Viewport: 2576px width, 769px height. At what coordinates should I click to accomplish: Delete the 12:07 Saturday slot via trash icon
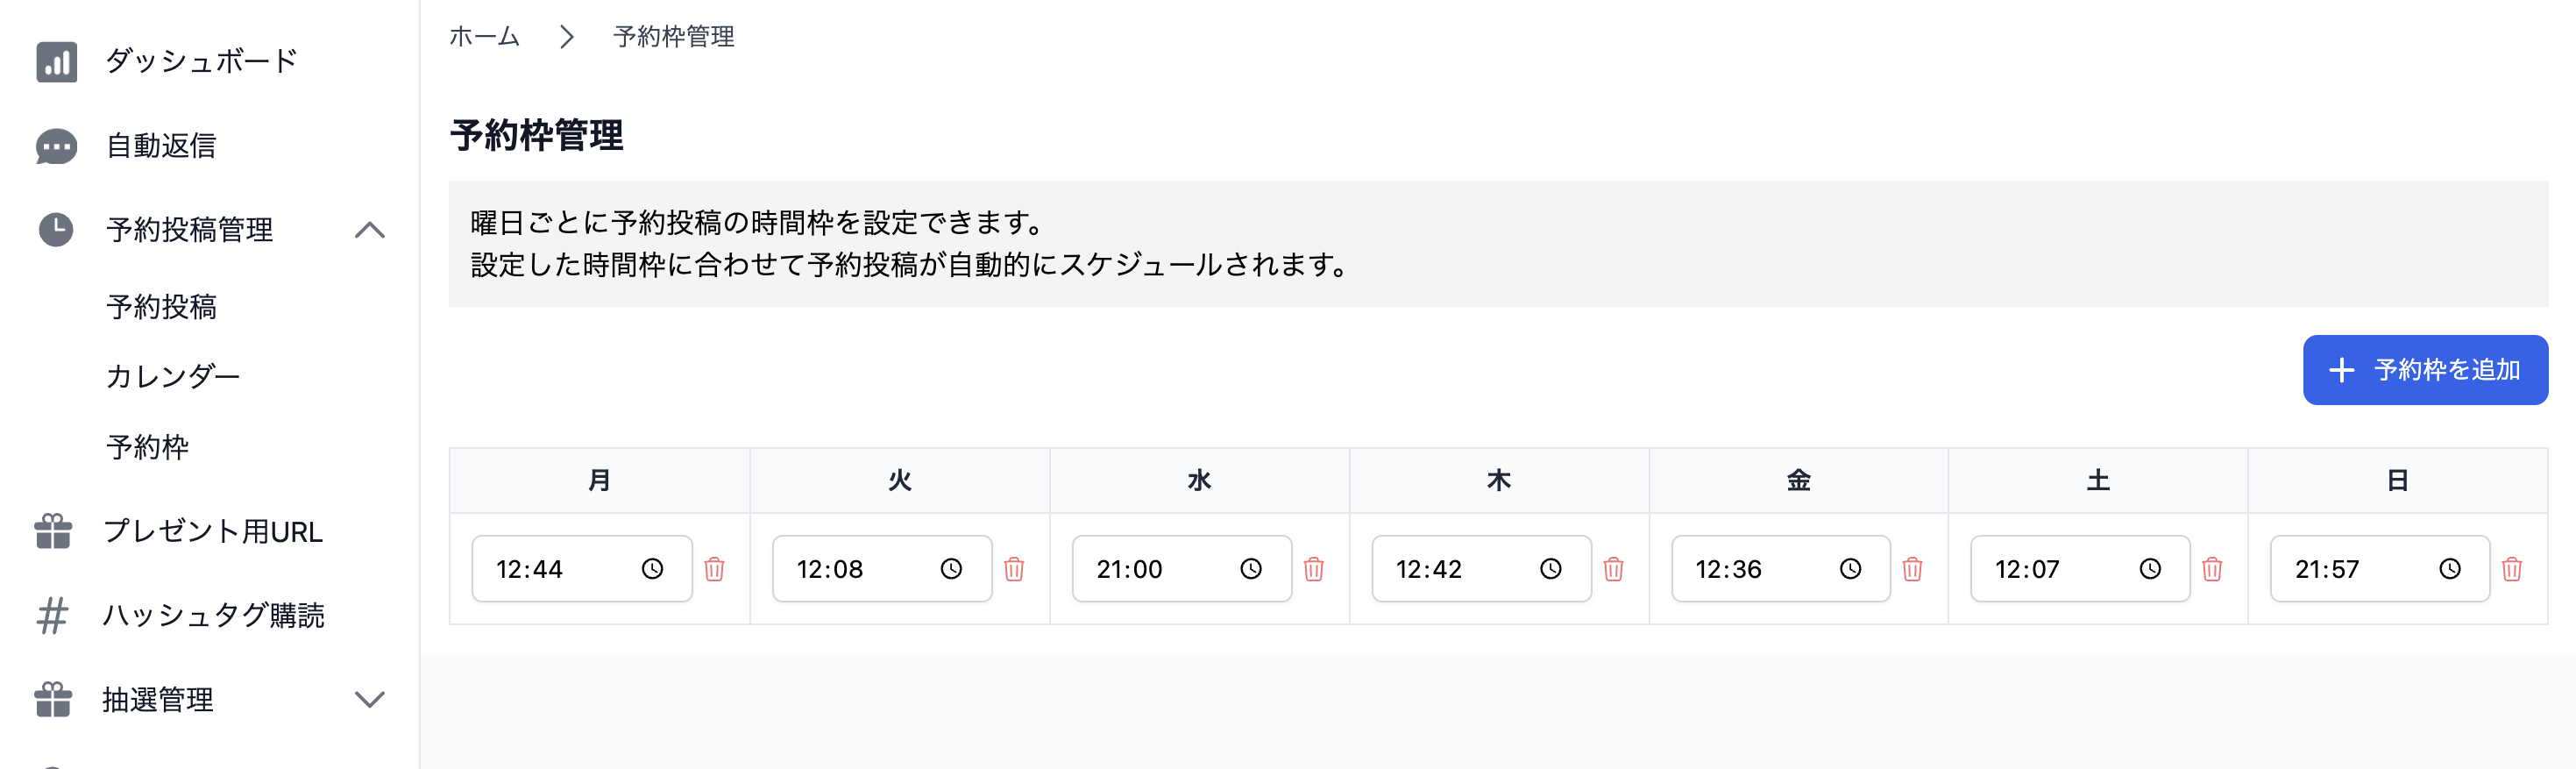[x=2213, y=568]
